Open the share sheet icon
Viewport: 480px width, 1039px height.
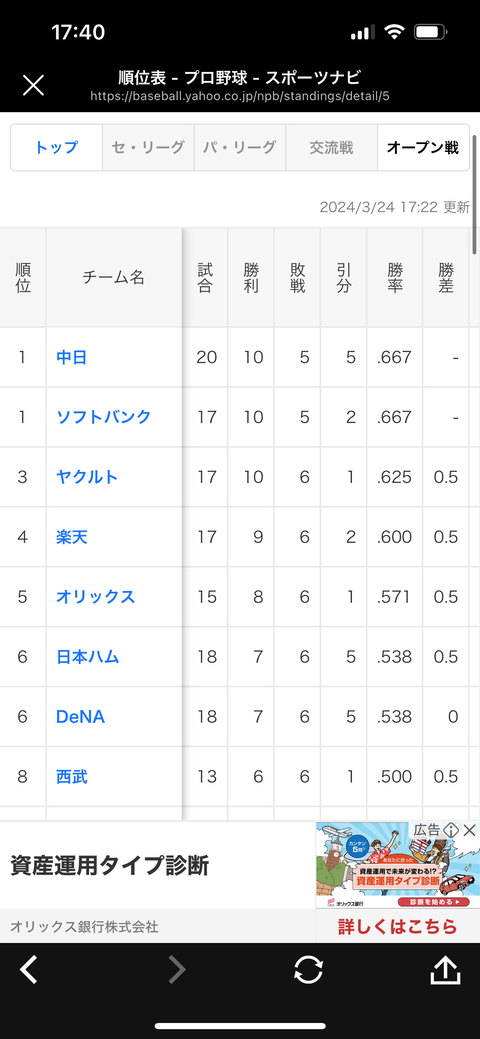click(446, 970)
